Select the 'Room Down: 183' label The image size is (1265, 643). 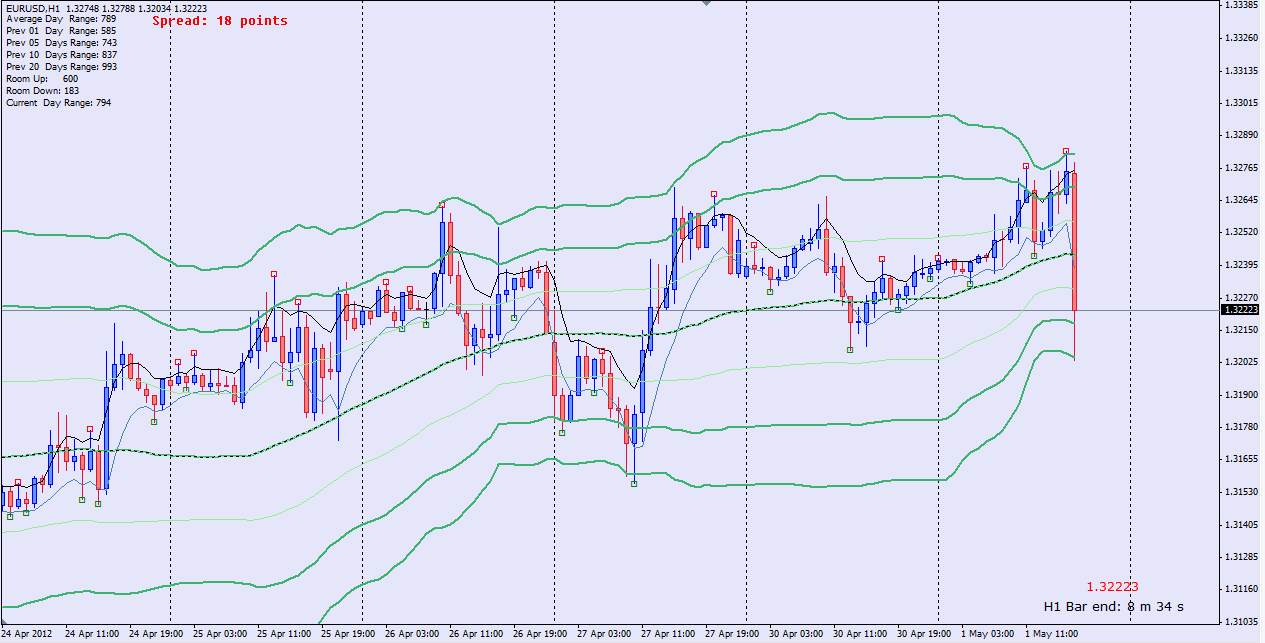(42, 91)
